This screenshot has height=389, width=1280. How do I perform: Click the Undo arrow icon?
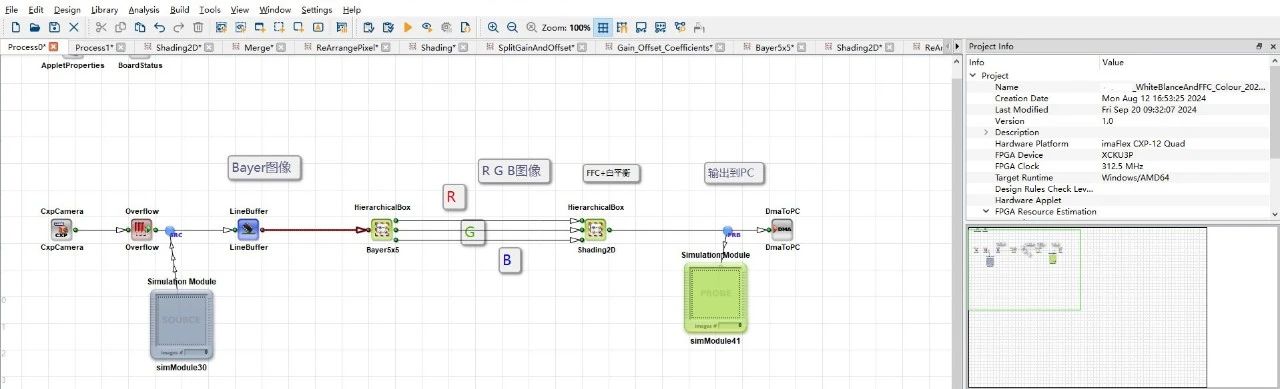click(159, 28)
